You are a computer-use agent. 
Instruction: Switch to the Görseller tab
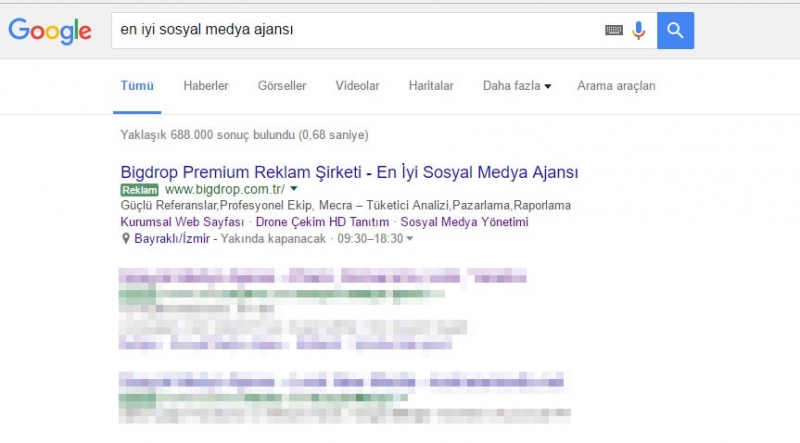[x=282, y=86]
